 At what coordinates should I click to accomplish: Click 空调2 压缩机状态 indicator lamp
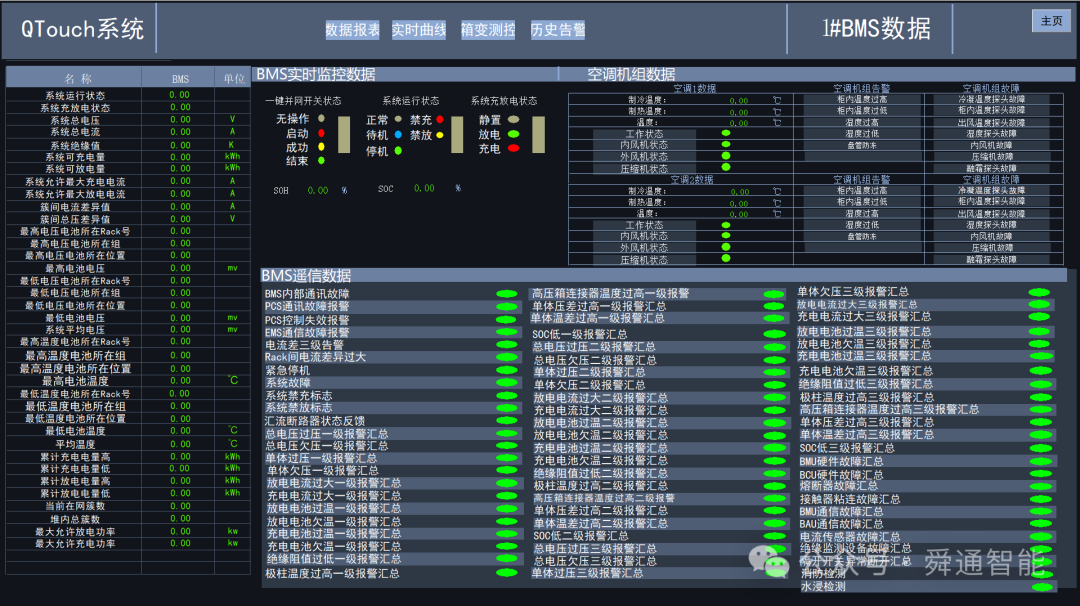pos(725,258)
